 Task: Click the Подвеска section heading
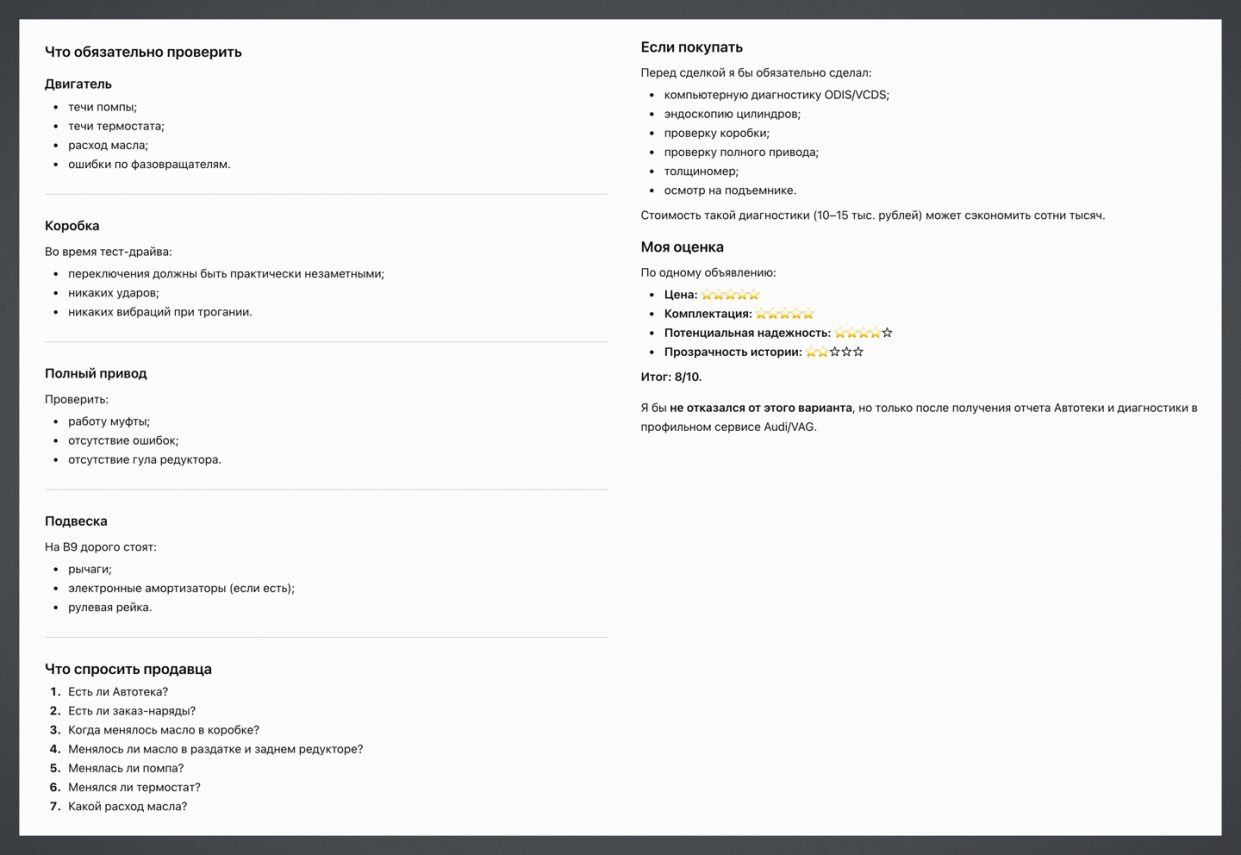click(76, 522)
